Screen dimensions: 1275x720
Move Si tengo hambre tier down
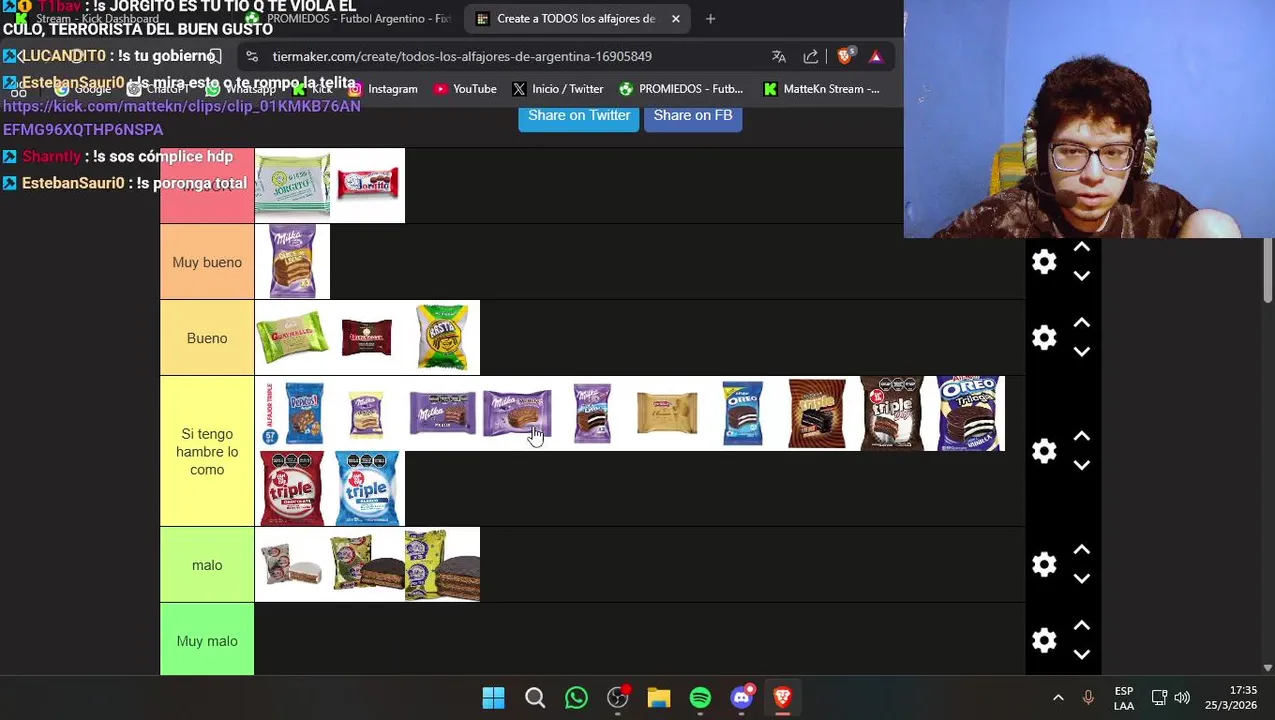[1081, 465]
